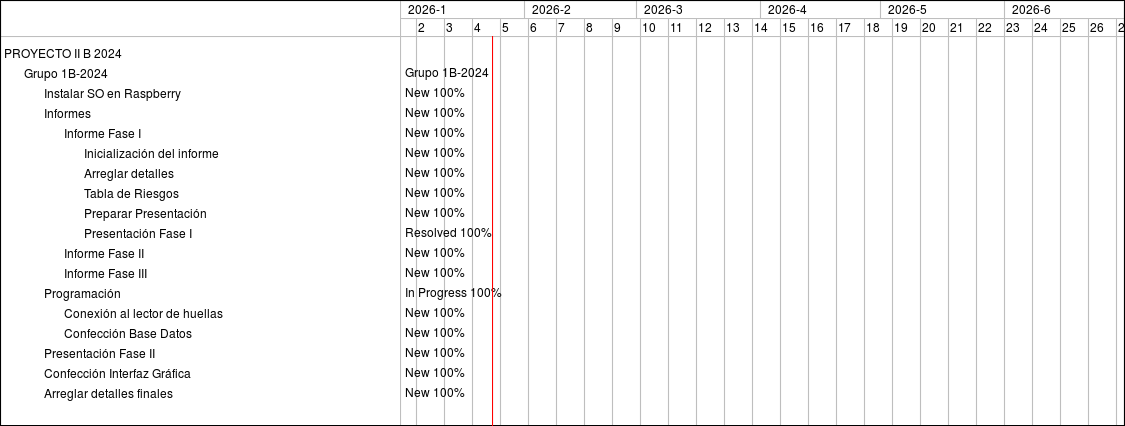Select the Informe Fase III row
1125x426 pixels.
point(106,274)
